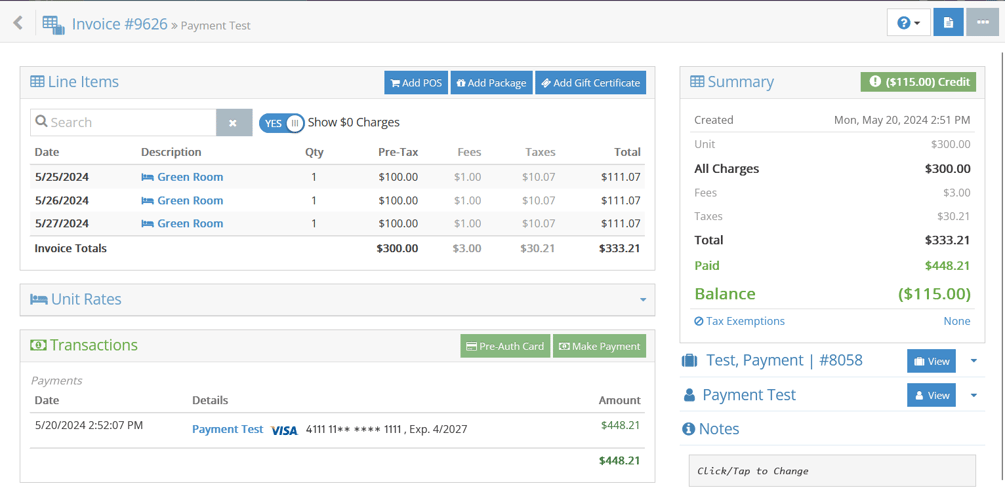Click the $448.21 payment amount in transaction row
The height and width of the screenshot is (488, 1005).
[620, 425]
